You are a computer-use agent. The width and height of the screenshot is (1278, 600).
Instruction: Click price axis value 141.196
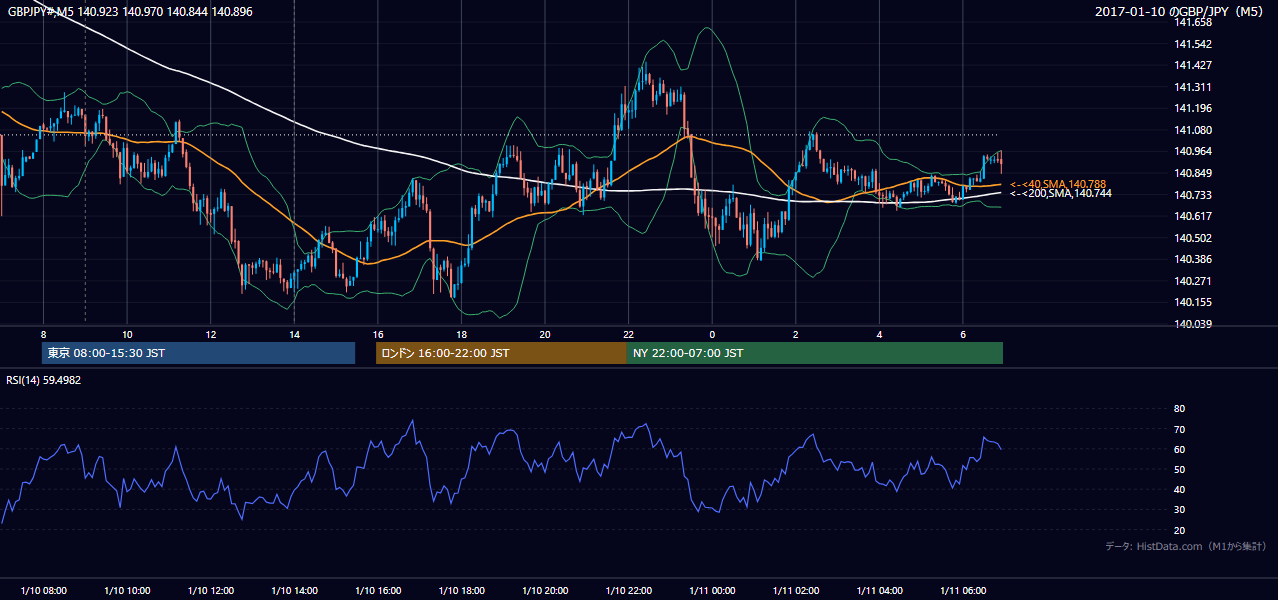[x=1194, y=108]
